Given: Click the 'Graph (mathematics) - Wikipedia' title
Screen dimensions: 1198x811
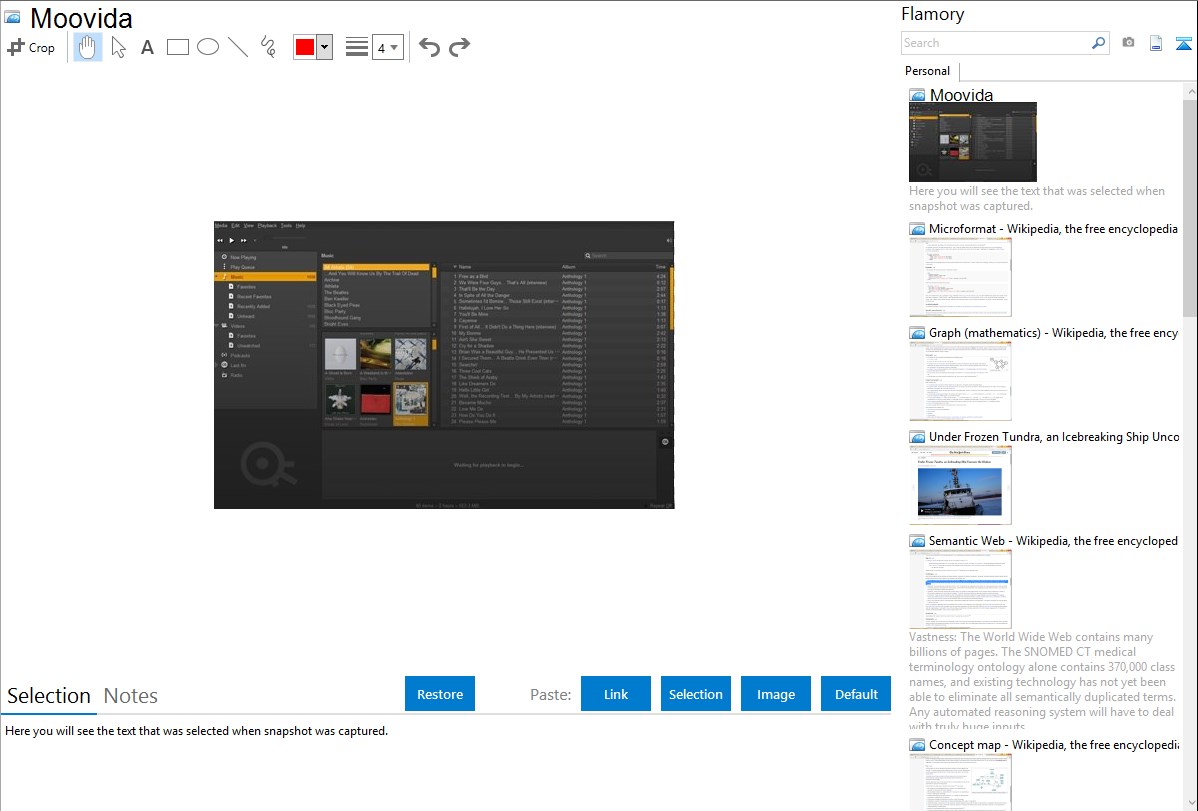Looking at the screenshot, I should click(x=1053, y=333).
